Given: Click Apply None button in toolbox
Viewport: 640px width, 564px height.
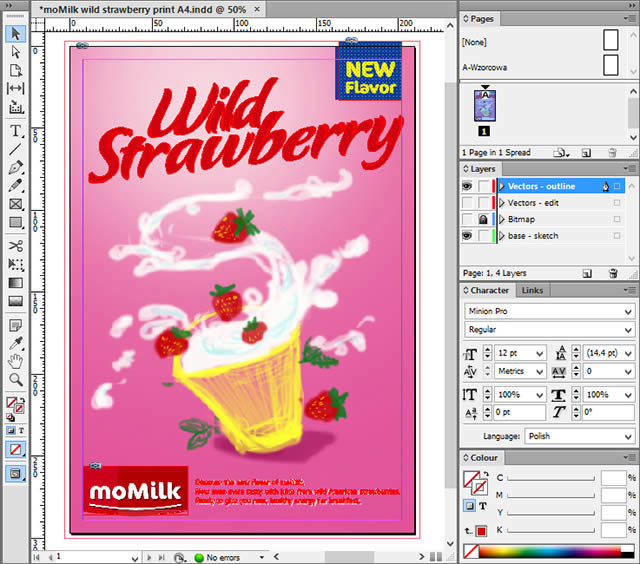Looking at the screenshot, I should pos(16,450).
